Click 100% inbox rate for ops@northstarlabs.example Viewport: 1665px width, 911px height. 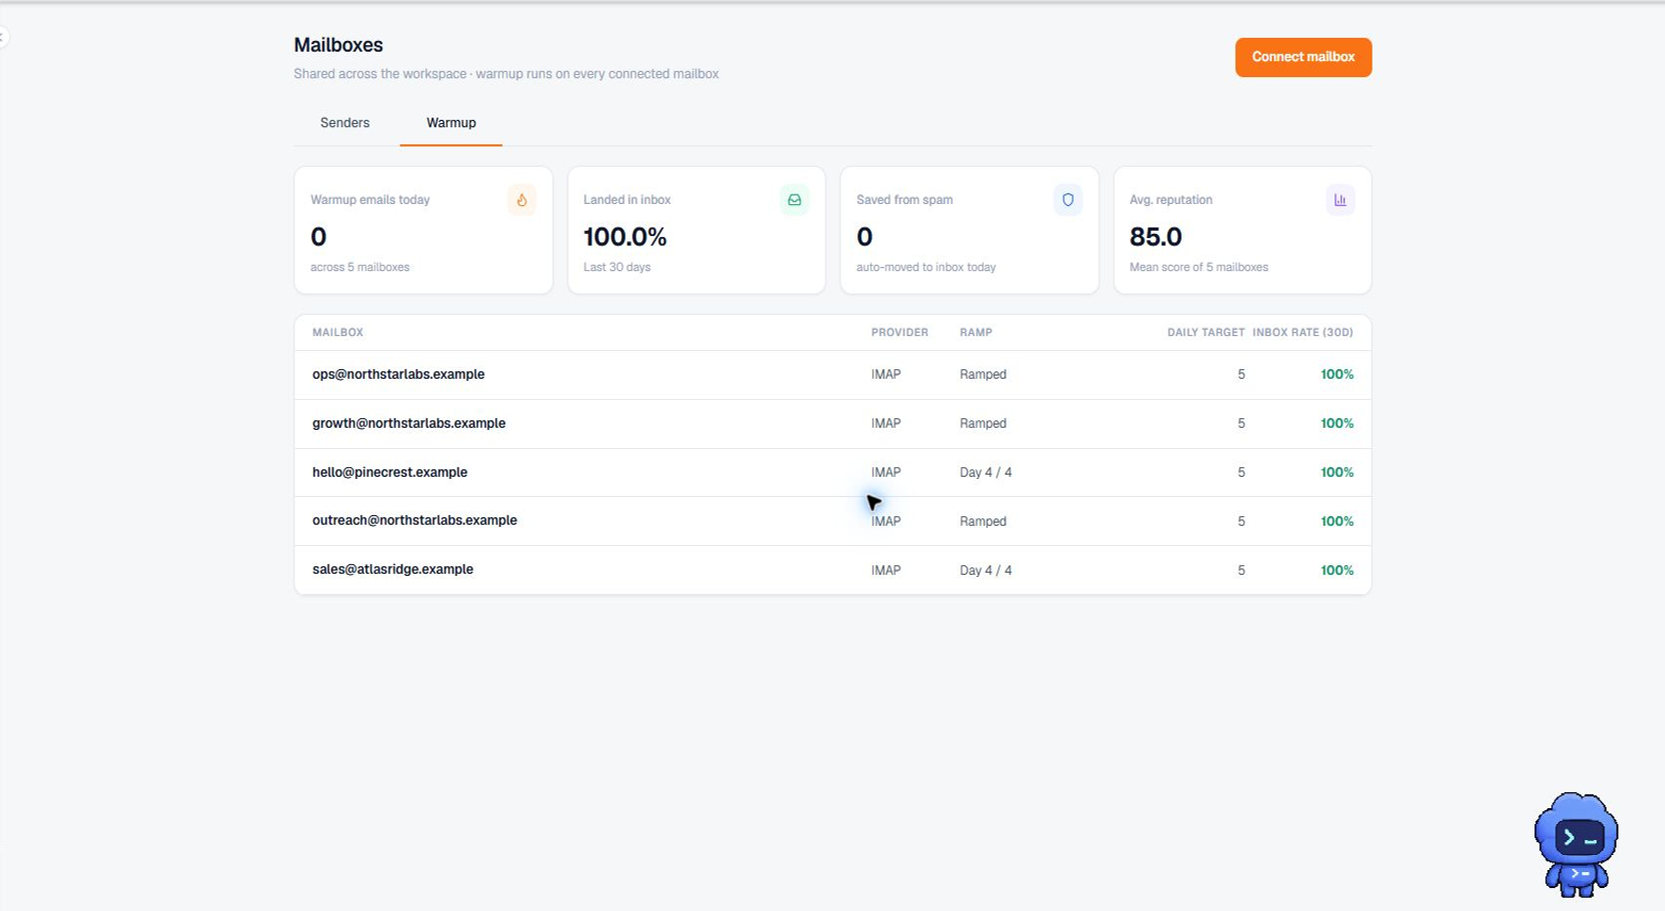coord(1337,374)
